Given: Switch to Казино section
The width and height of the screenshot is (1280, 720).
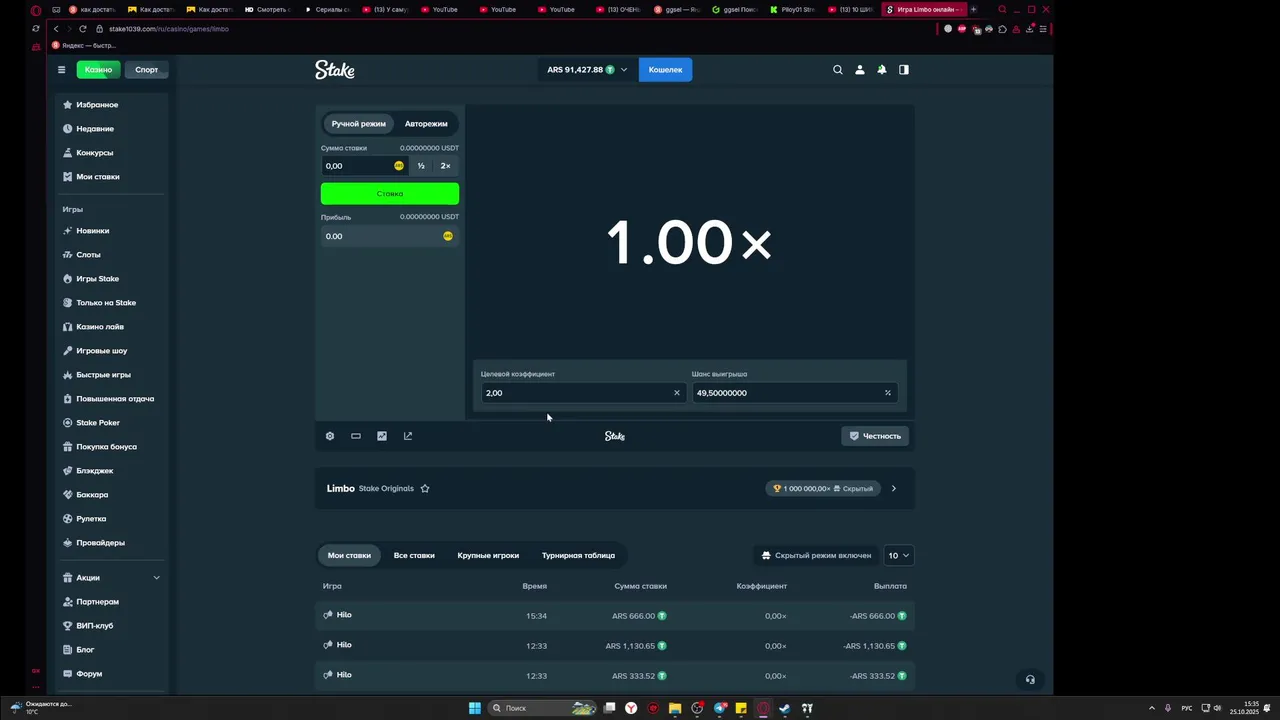Looking at the screenshot, I should click(98, 70).
